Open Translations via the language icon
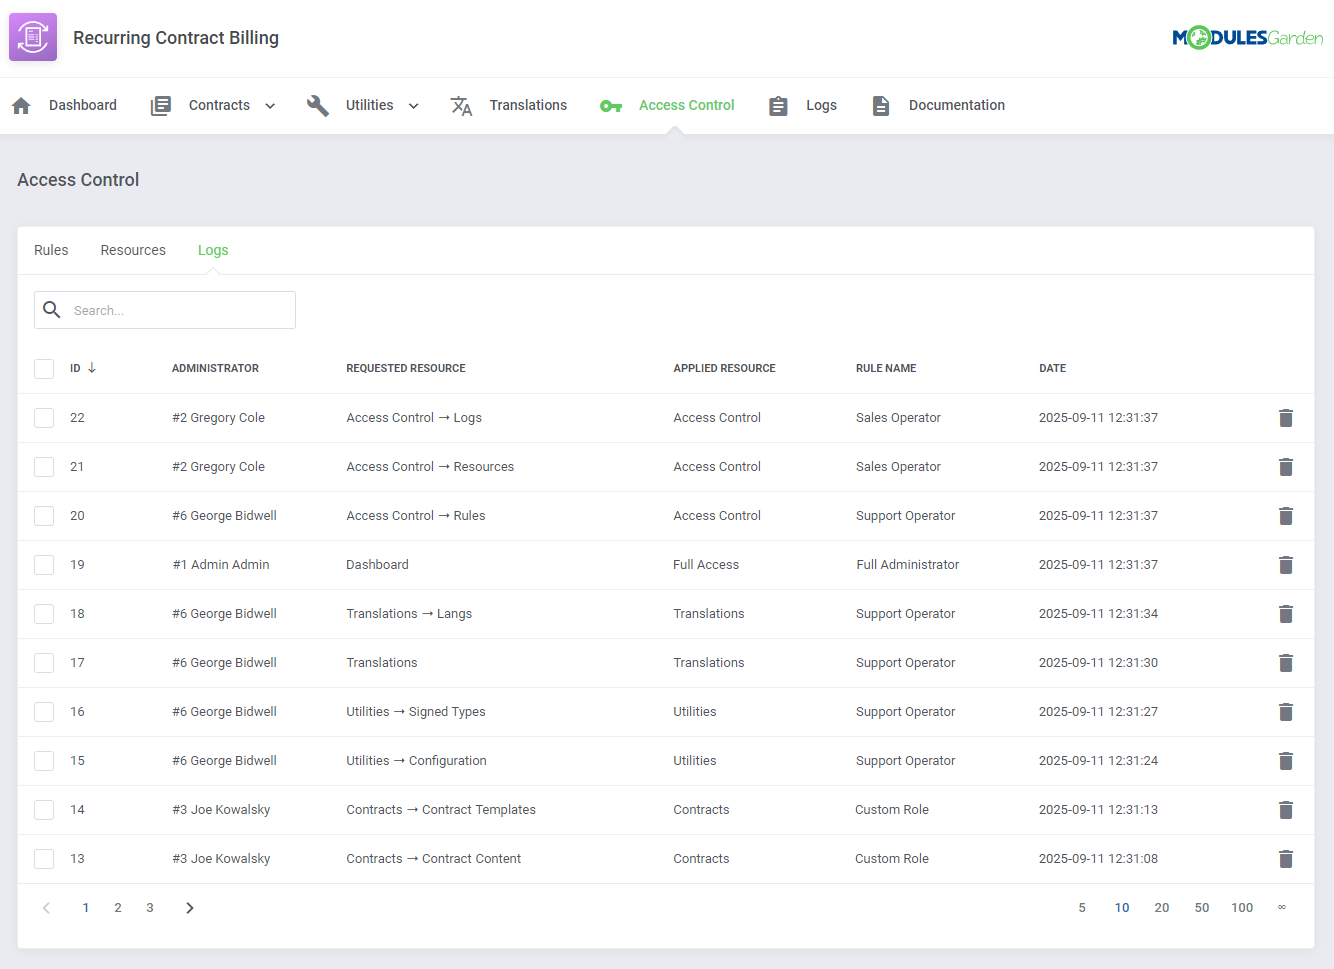 click(x=461, y=105)
